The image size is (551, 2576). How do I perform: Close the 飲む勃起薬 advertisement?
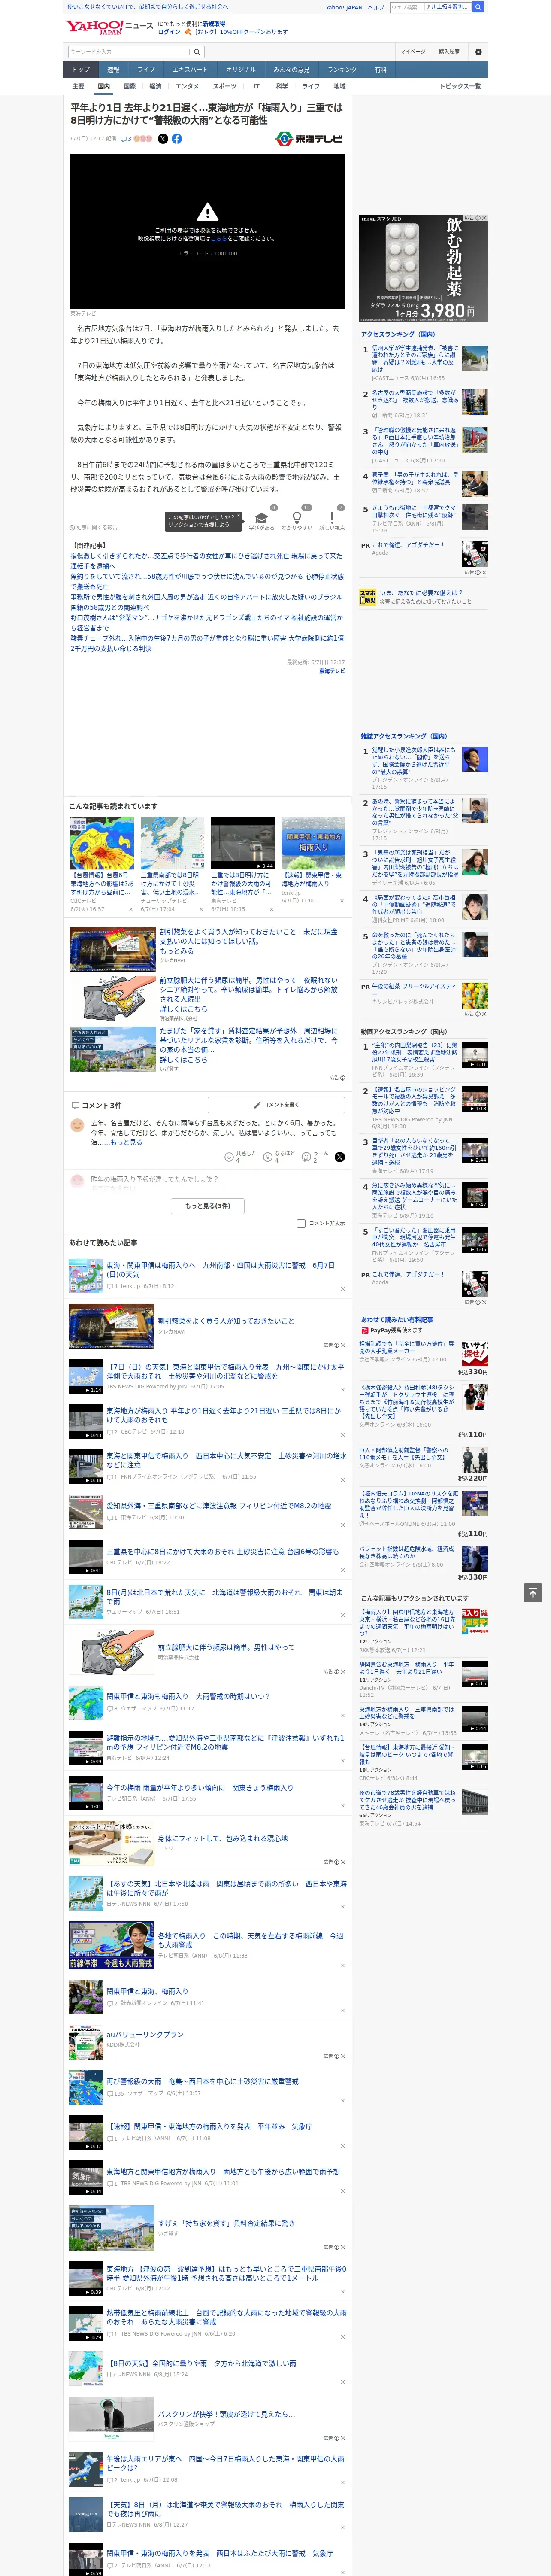coord(484,218)
